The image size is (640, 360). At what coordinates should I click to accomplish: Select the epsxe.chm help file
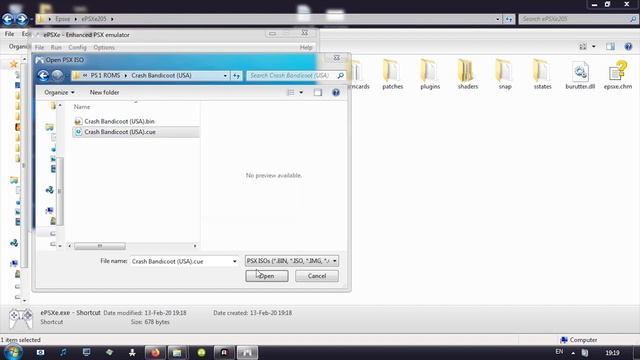(618, 75)
